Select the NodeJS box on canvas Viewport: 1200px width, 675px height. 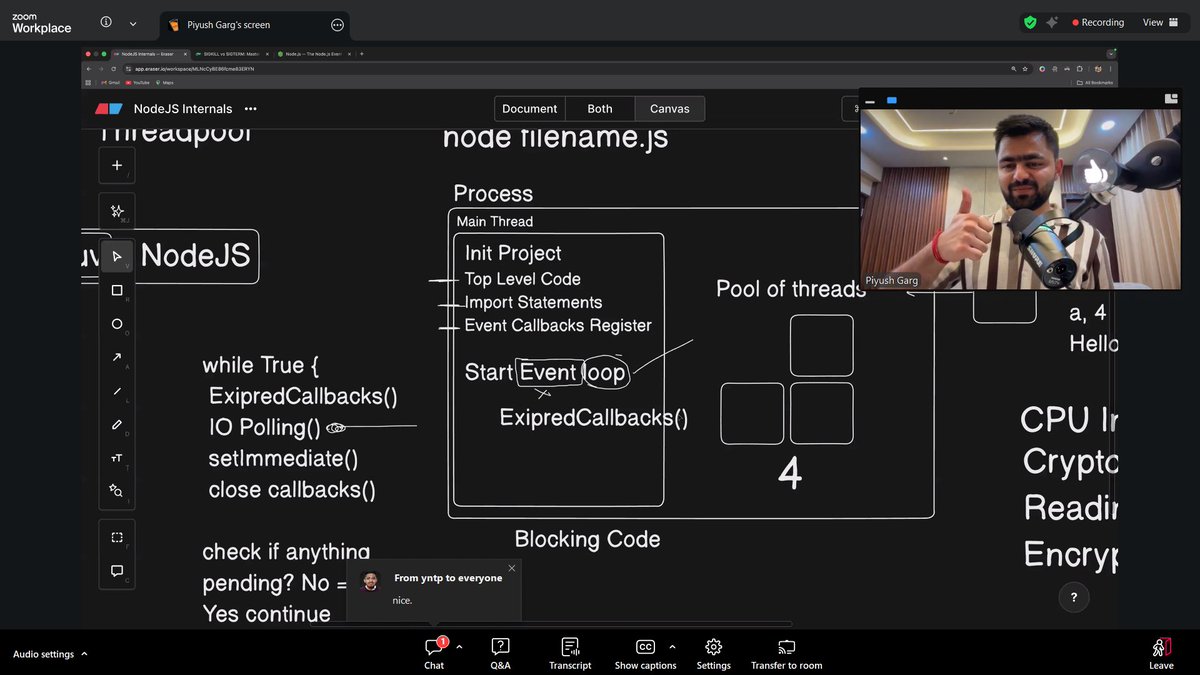coord(195,256)
